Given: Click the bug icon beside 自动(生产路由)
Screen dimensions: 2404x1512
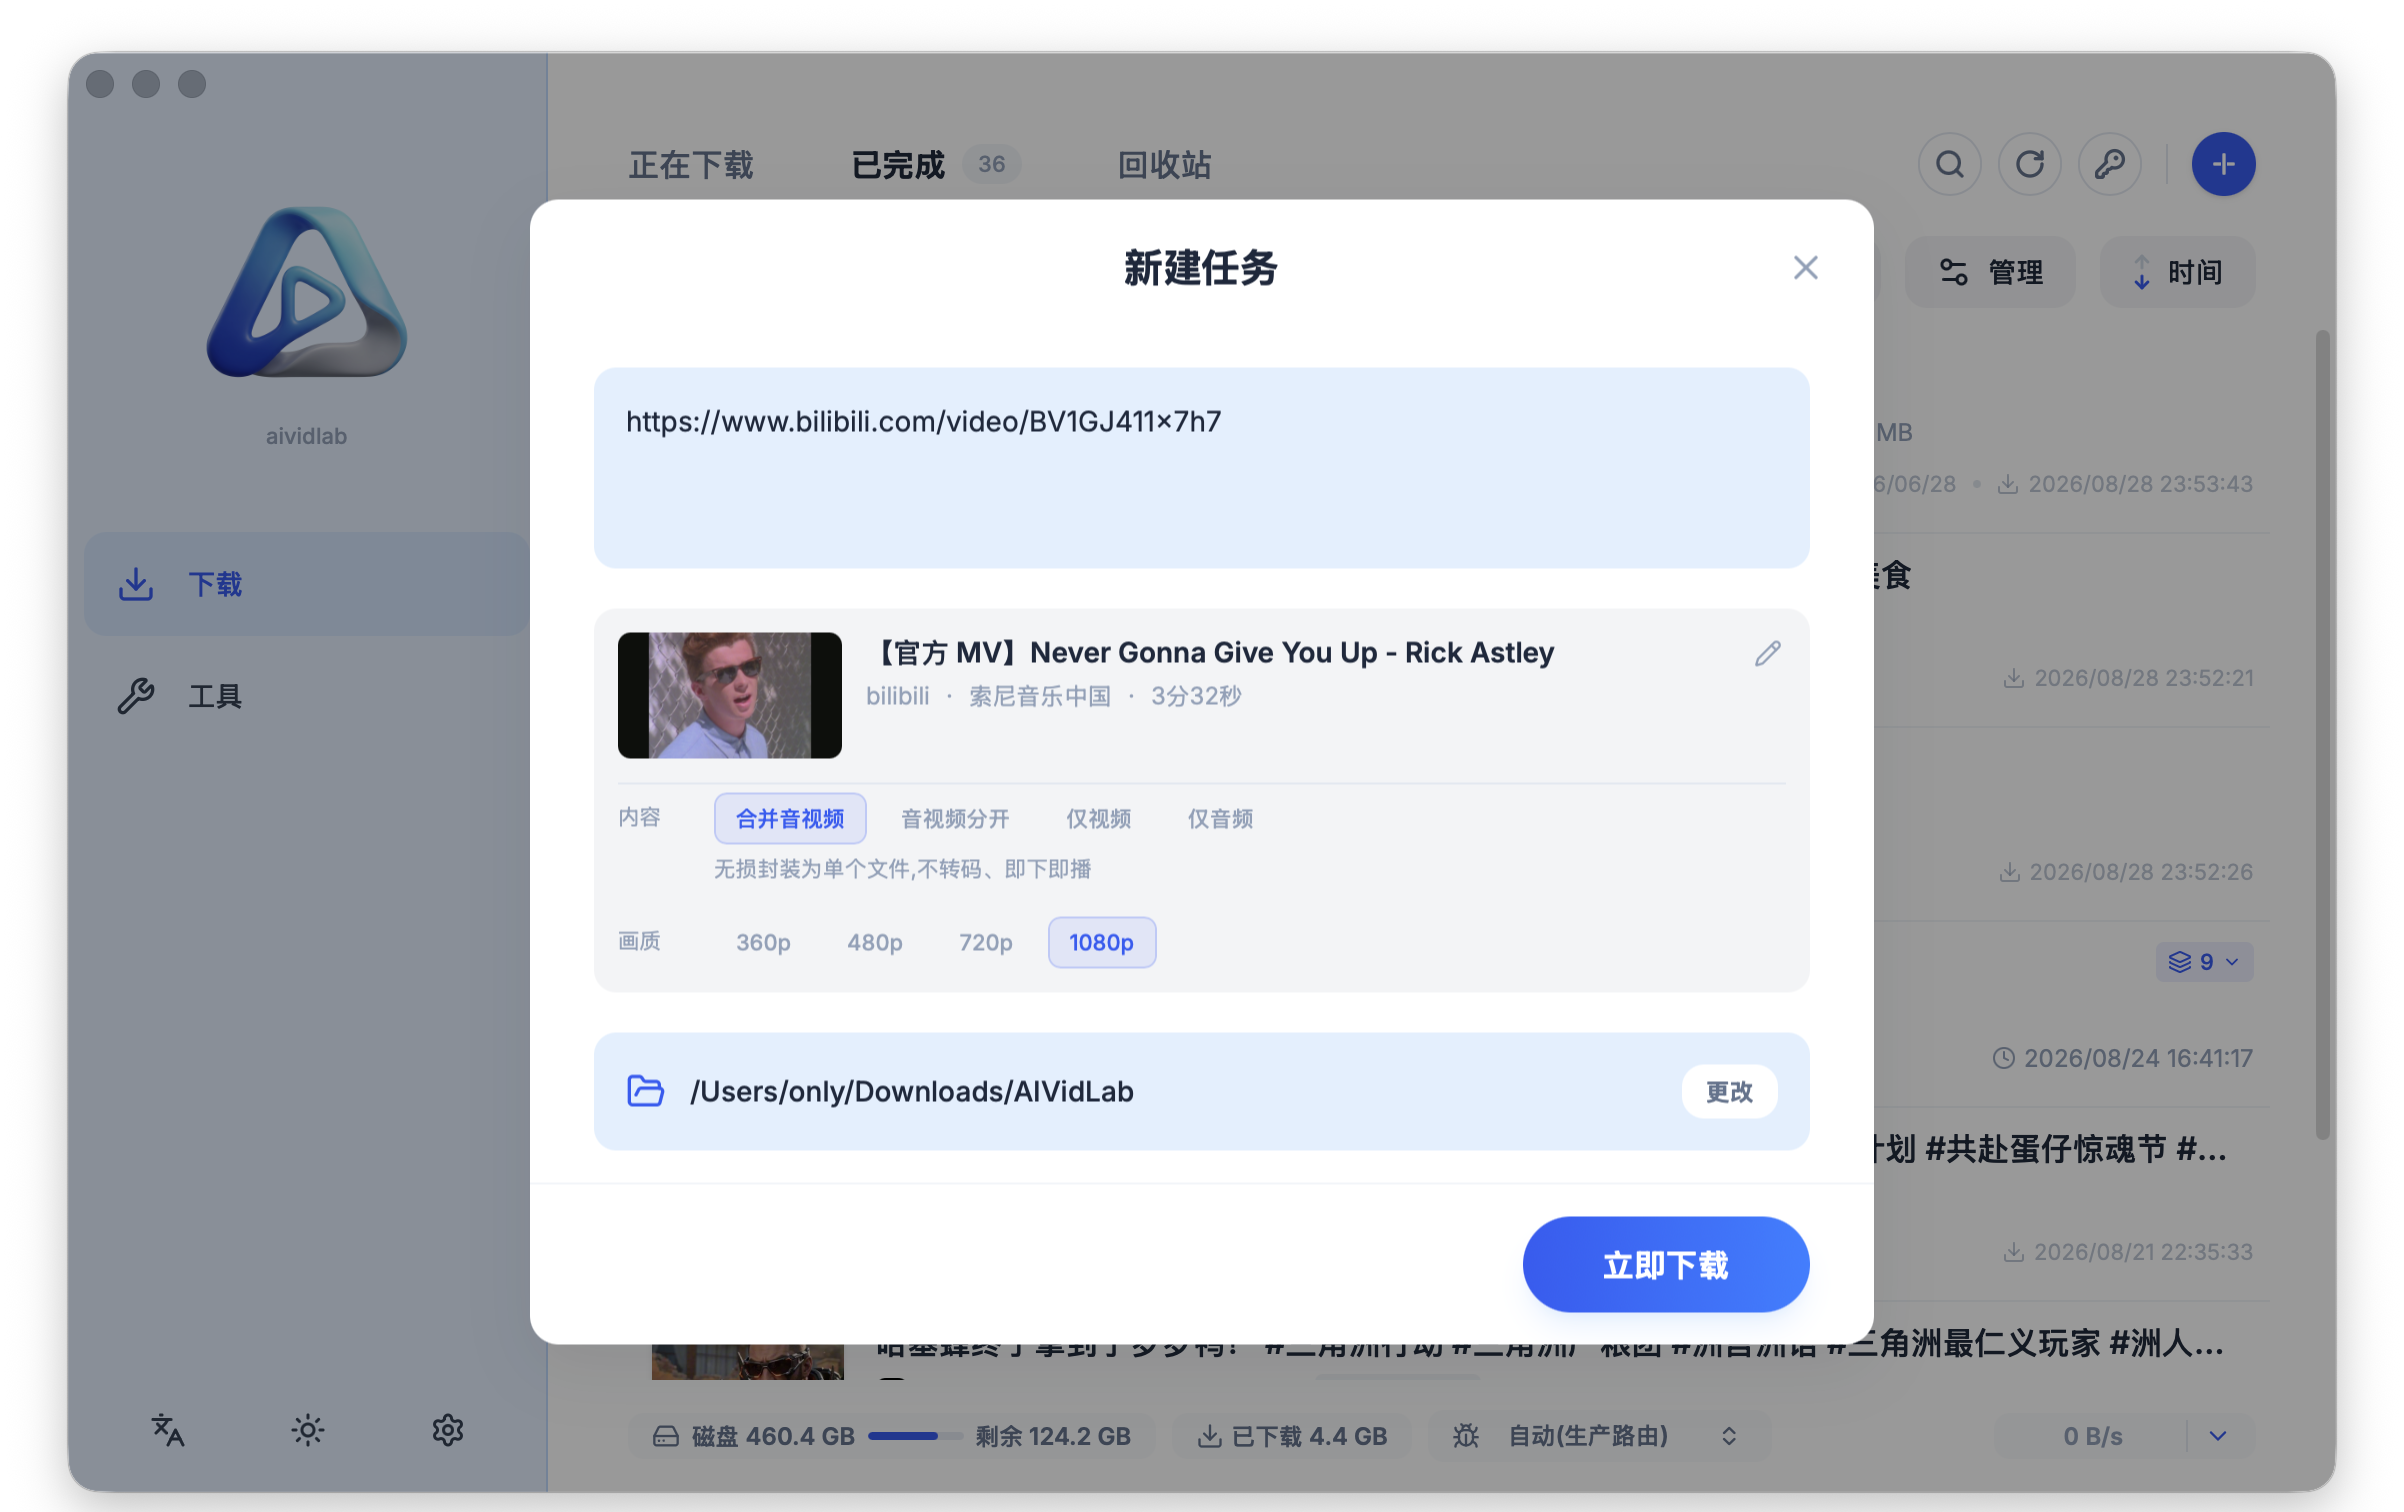Looking at the screenshot, I should click(1465, 1437).
